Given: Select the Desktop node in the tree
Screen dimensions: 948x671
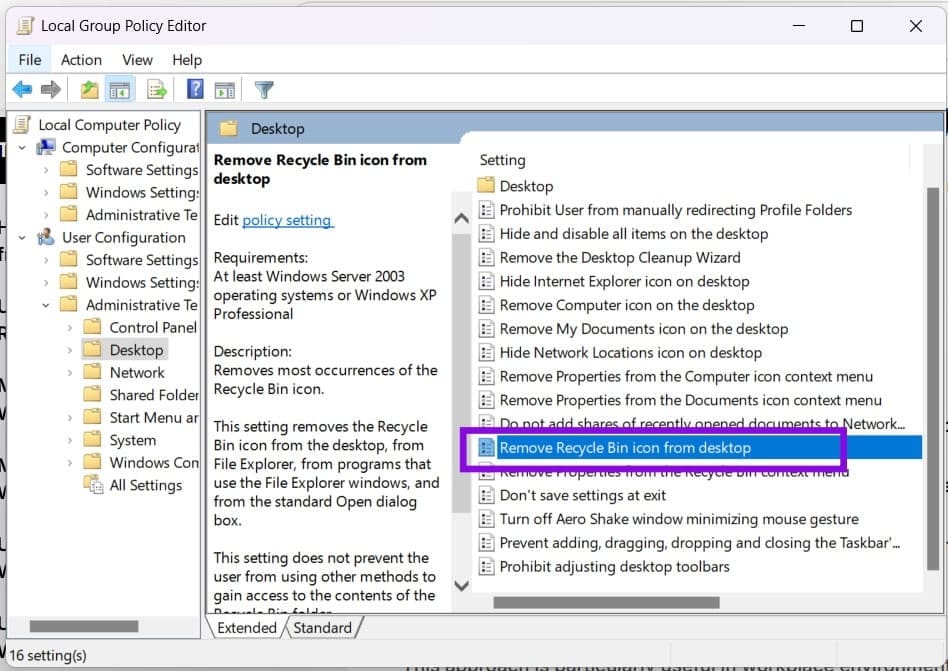Looking at the screenshot, I should point(137,349).
